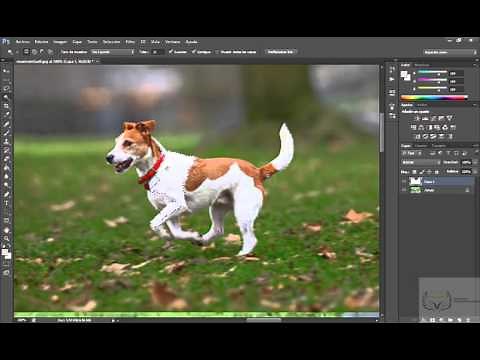Click the Perfeccionar borde button
Image resolution: width=480 pixels, height=360 pixels.
[281, 52]
